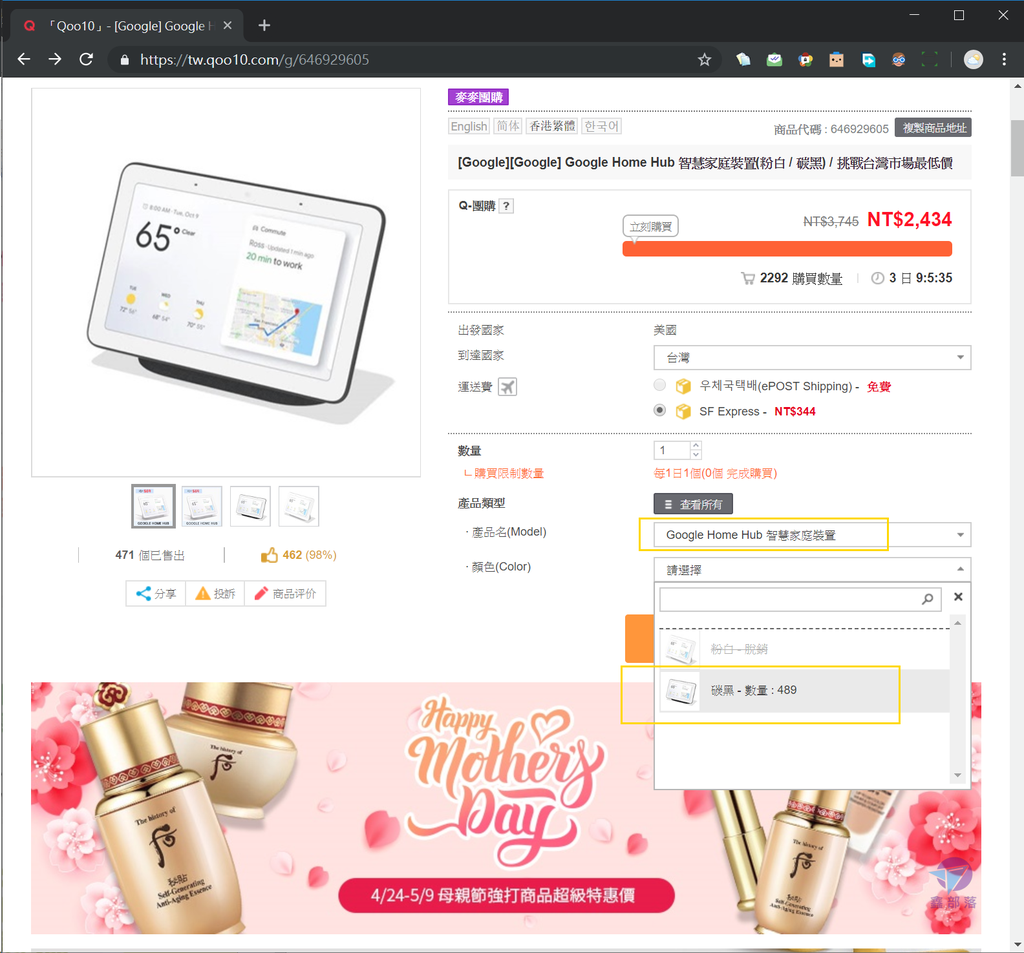Image resolution: width=1024 pixels, height=953 pixels.
Task: Click the thumbs-up rating 462 (98%)
Action: click(x=298, y=555)
